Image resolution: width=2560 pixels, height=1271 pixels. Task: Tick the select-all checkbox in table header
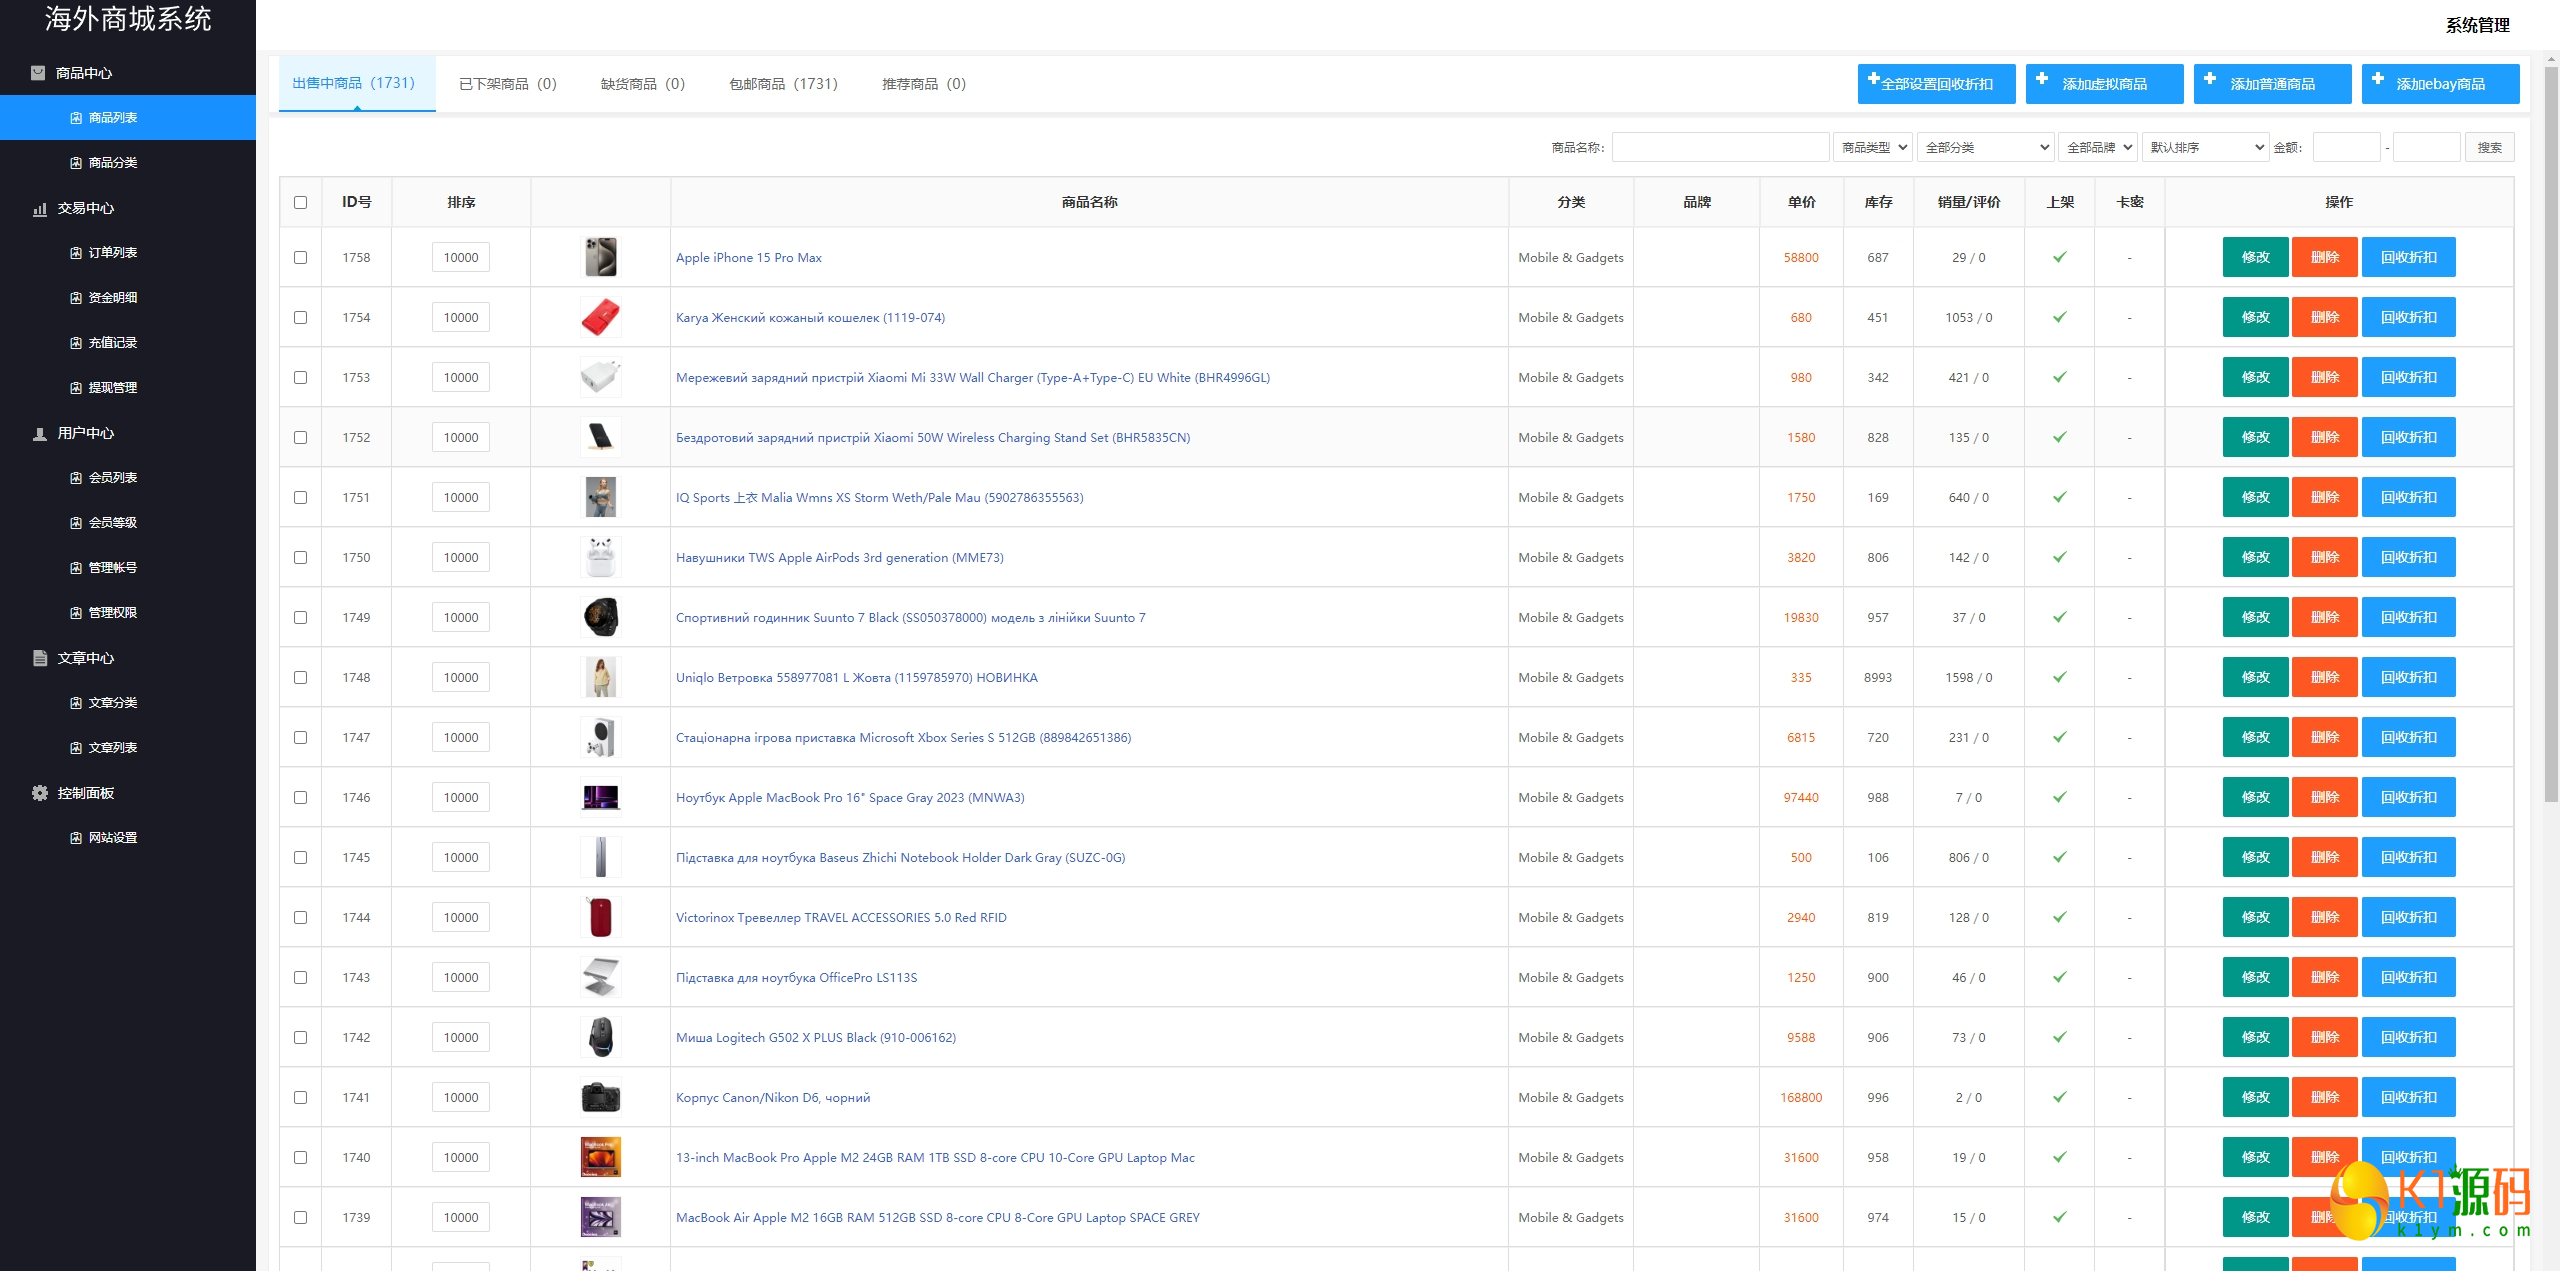(x=300, y=202)
